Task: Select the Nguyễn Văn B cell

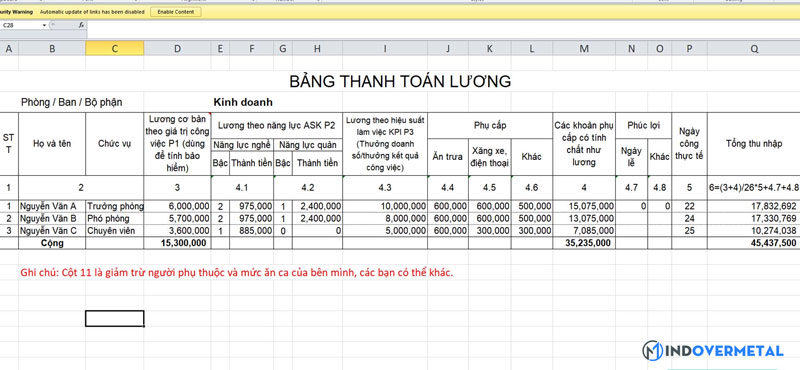Action: pos(52,218)
